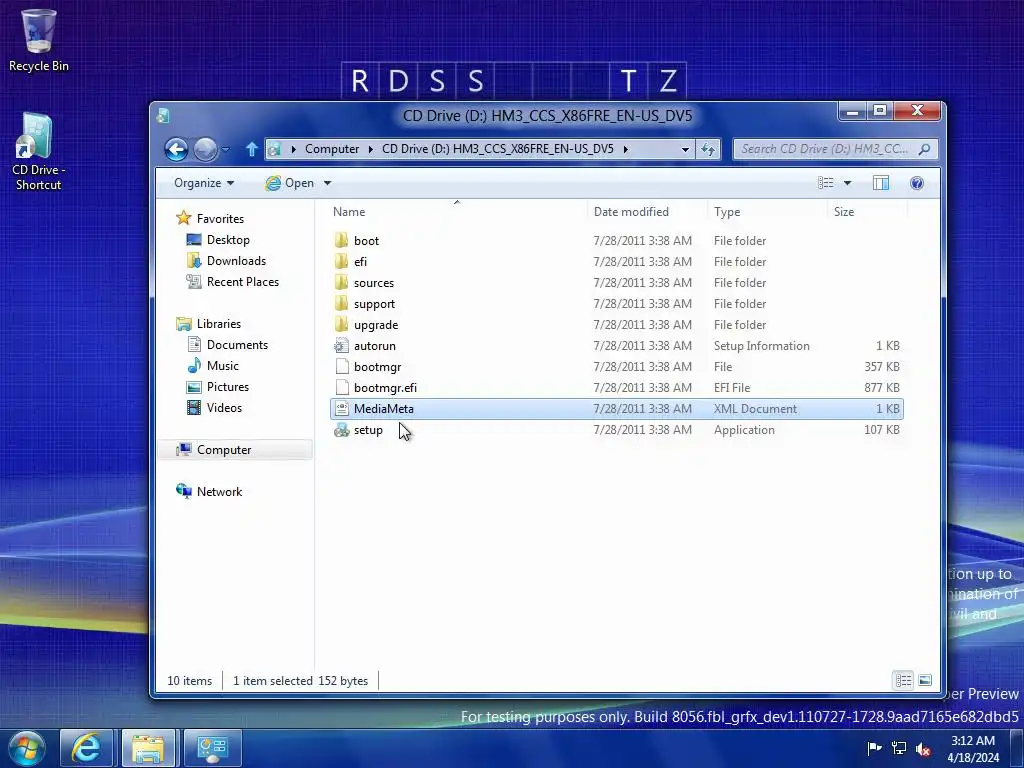Click the window icon in title bar

163,116
